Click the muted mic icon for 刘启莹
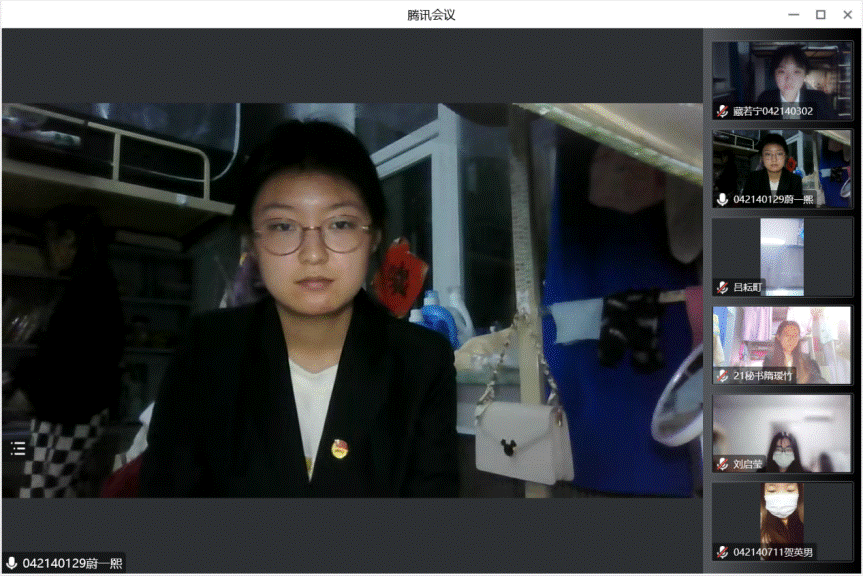The image size is (863, 576). click(723, 464)
